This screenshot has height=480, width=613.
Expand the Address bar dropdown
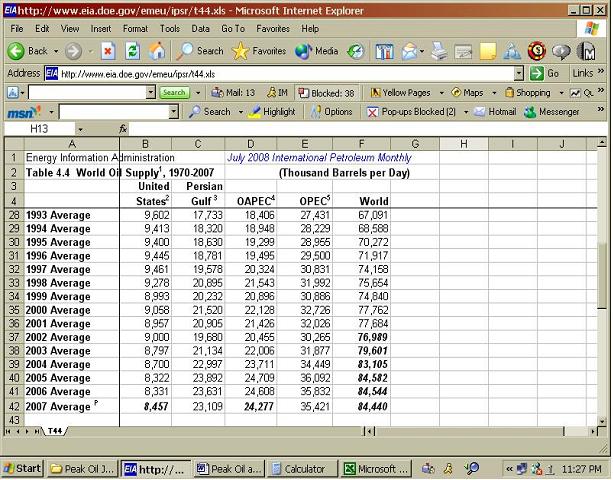tap(519, 73)
